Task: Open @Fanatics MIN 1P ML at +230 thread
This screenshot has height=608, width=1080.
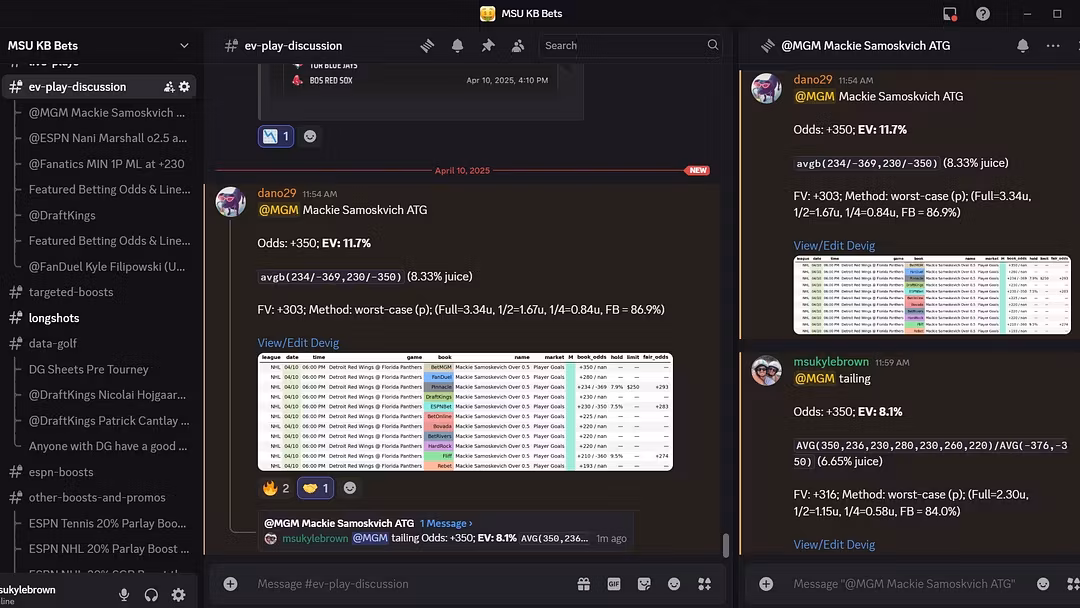Action: click(107, 164)
